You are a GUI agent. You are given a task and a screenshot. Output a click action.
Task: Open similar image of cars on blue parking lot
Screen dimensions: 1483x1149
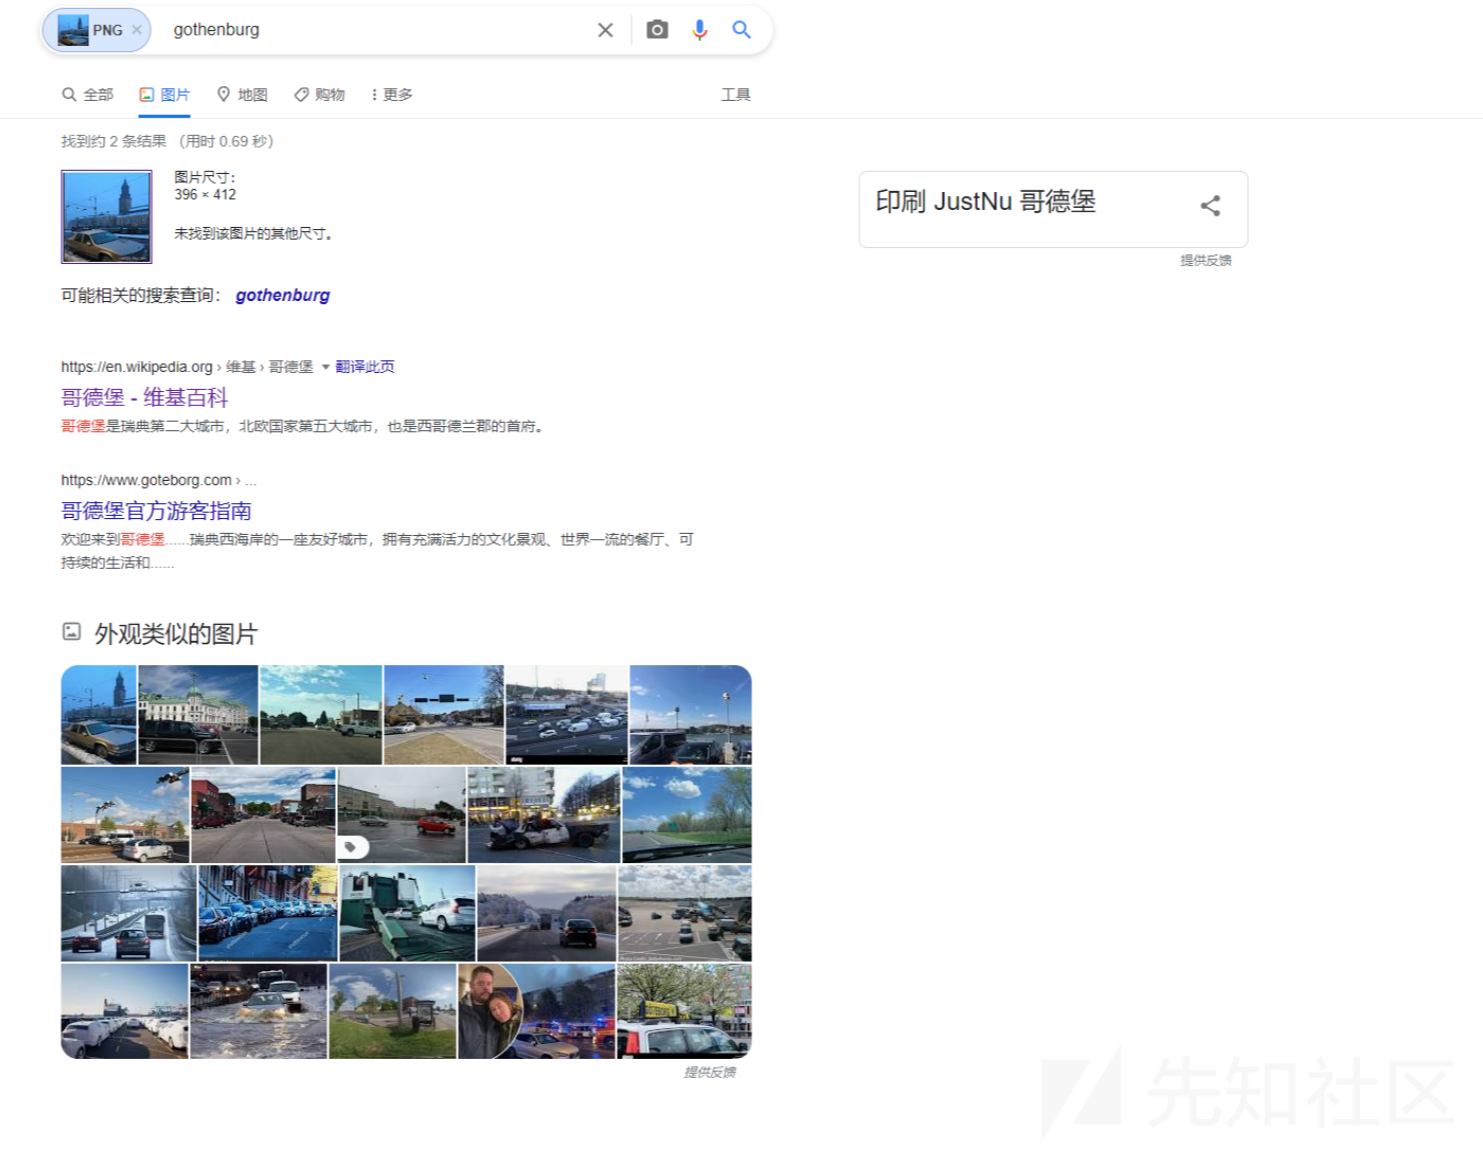(x=268, y=913)
